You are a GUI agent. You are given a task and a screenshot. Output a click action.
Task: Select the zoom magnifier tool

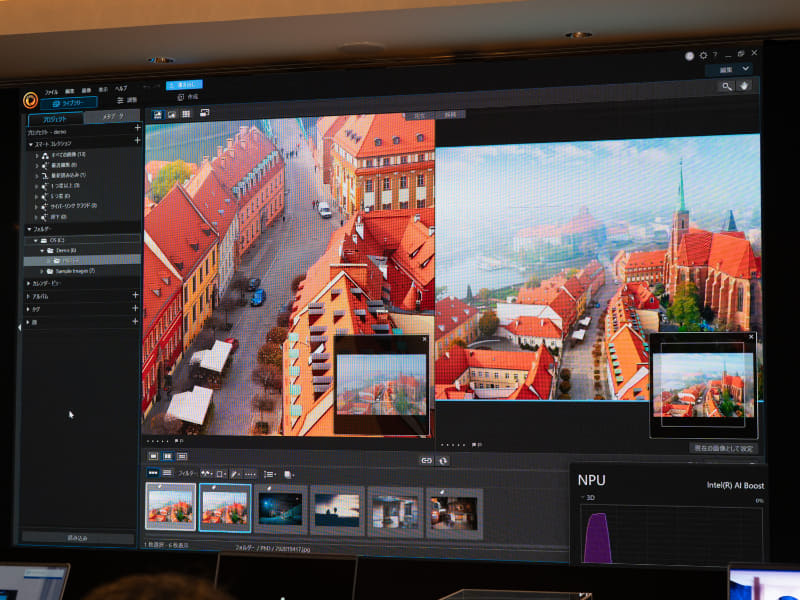pos(727,87)
